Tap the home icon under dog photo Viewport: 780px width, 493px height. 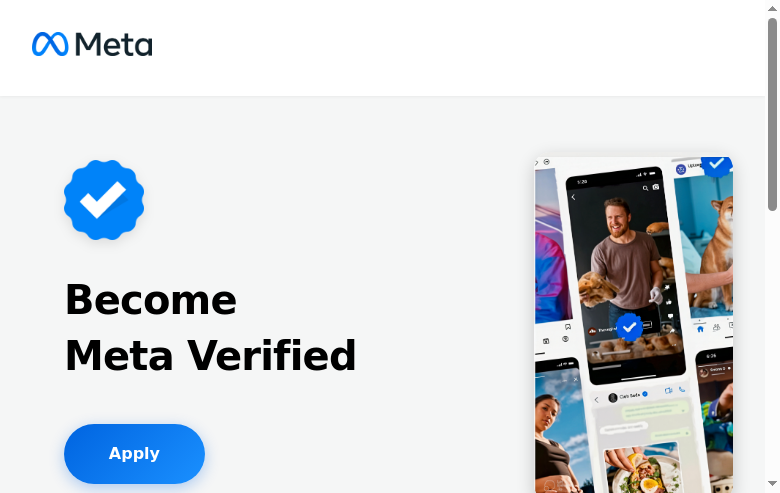pos(700,328)
